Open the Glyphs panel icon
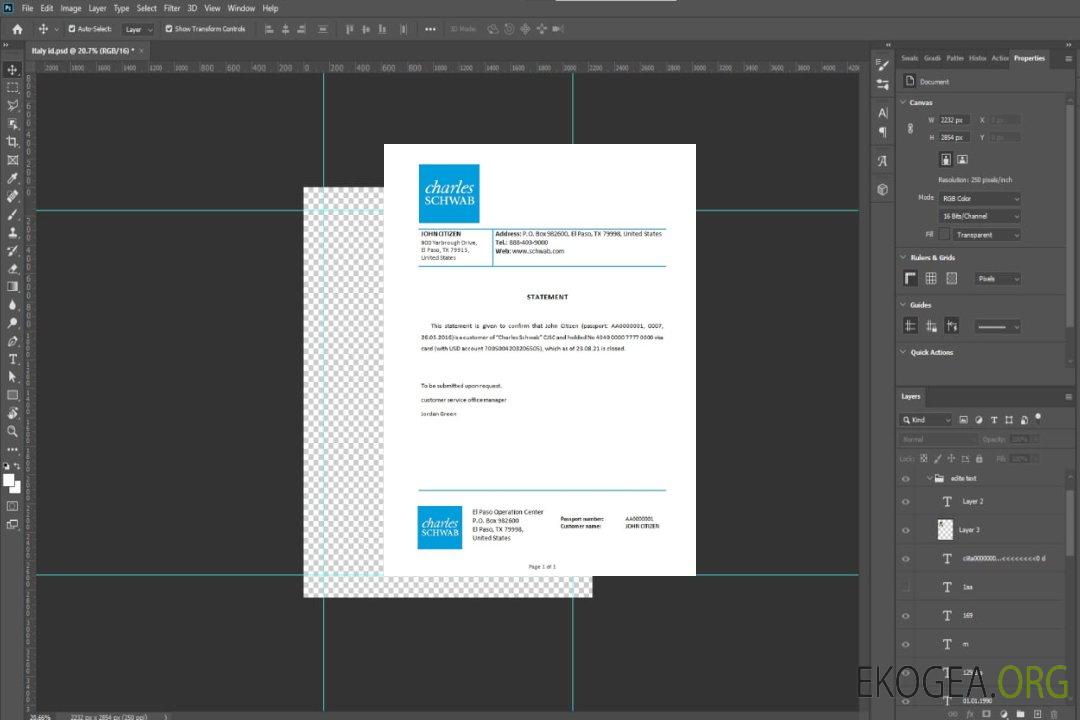Image resolution: width=1080 pixels, height=720 pixels. pyautogui.click(x=882, y=161)
